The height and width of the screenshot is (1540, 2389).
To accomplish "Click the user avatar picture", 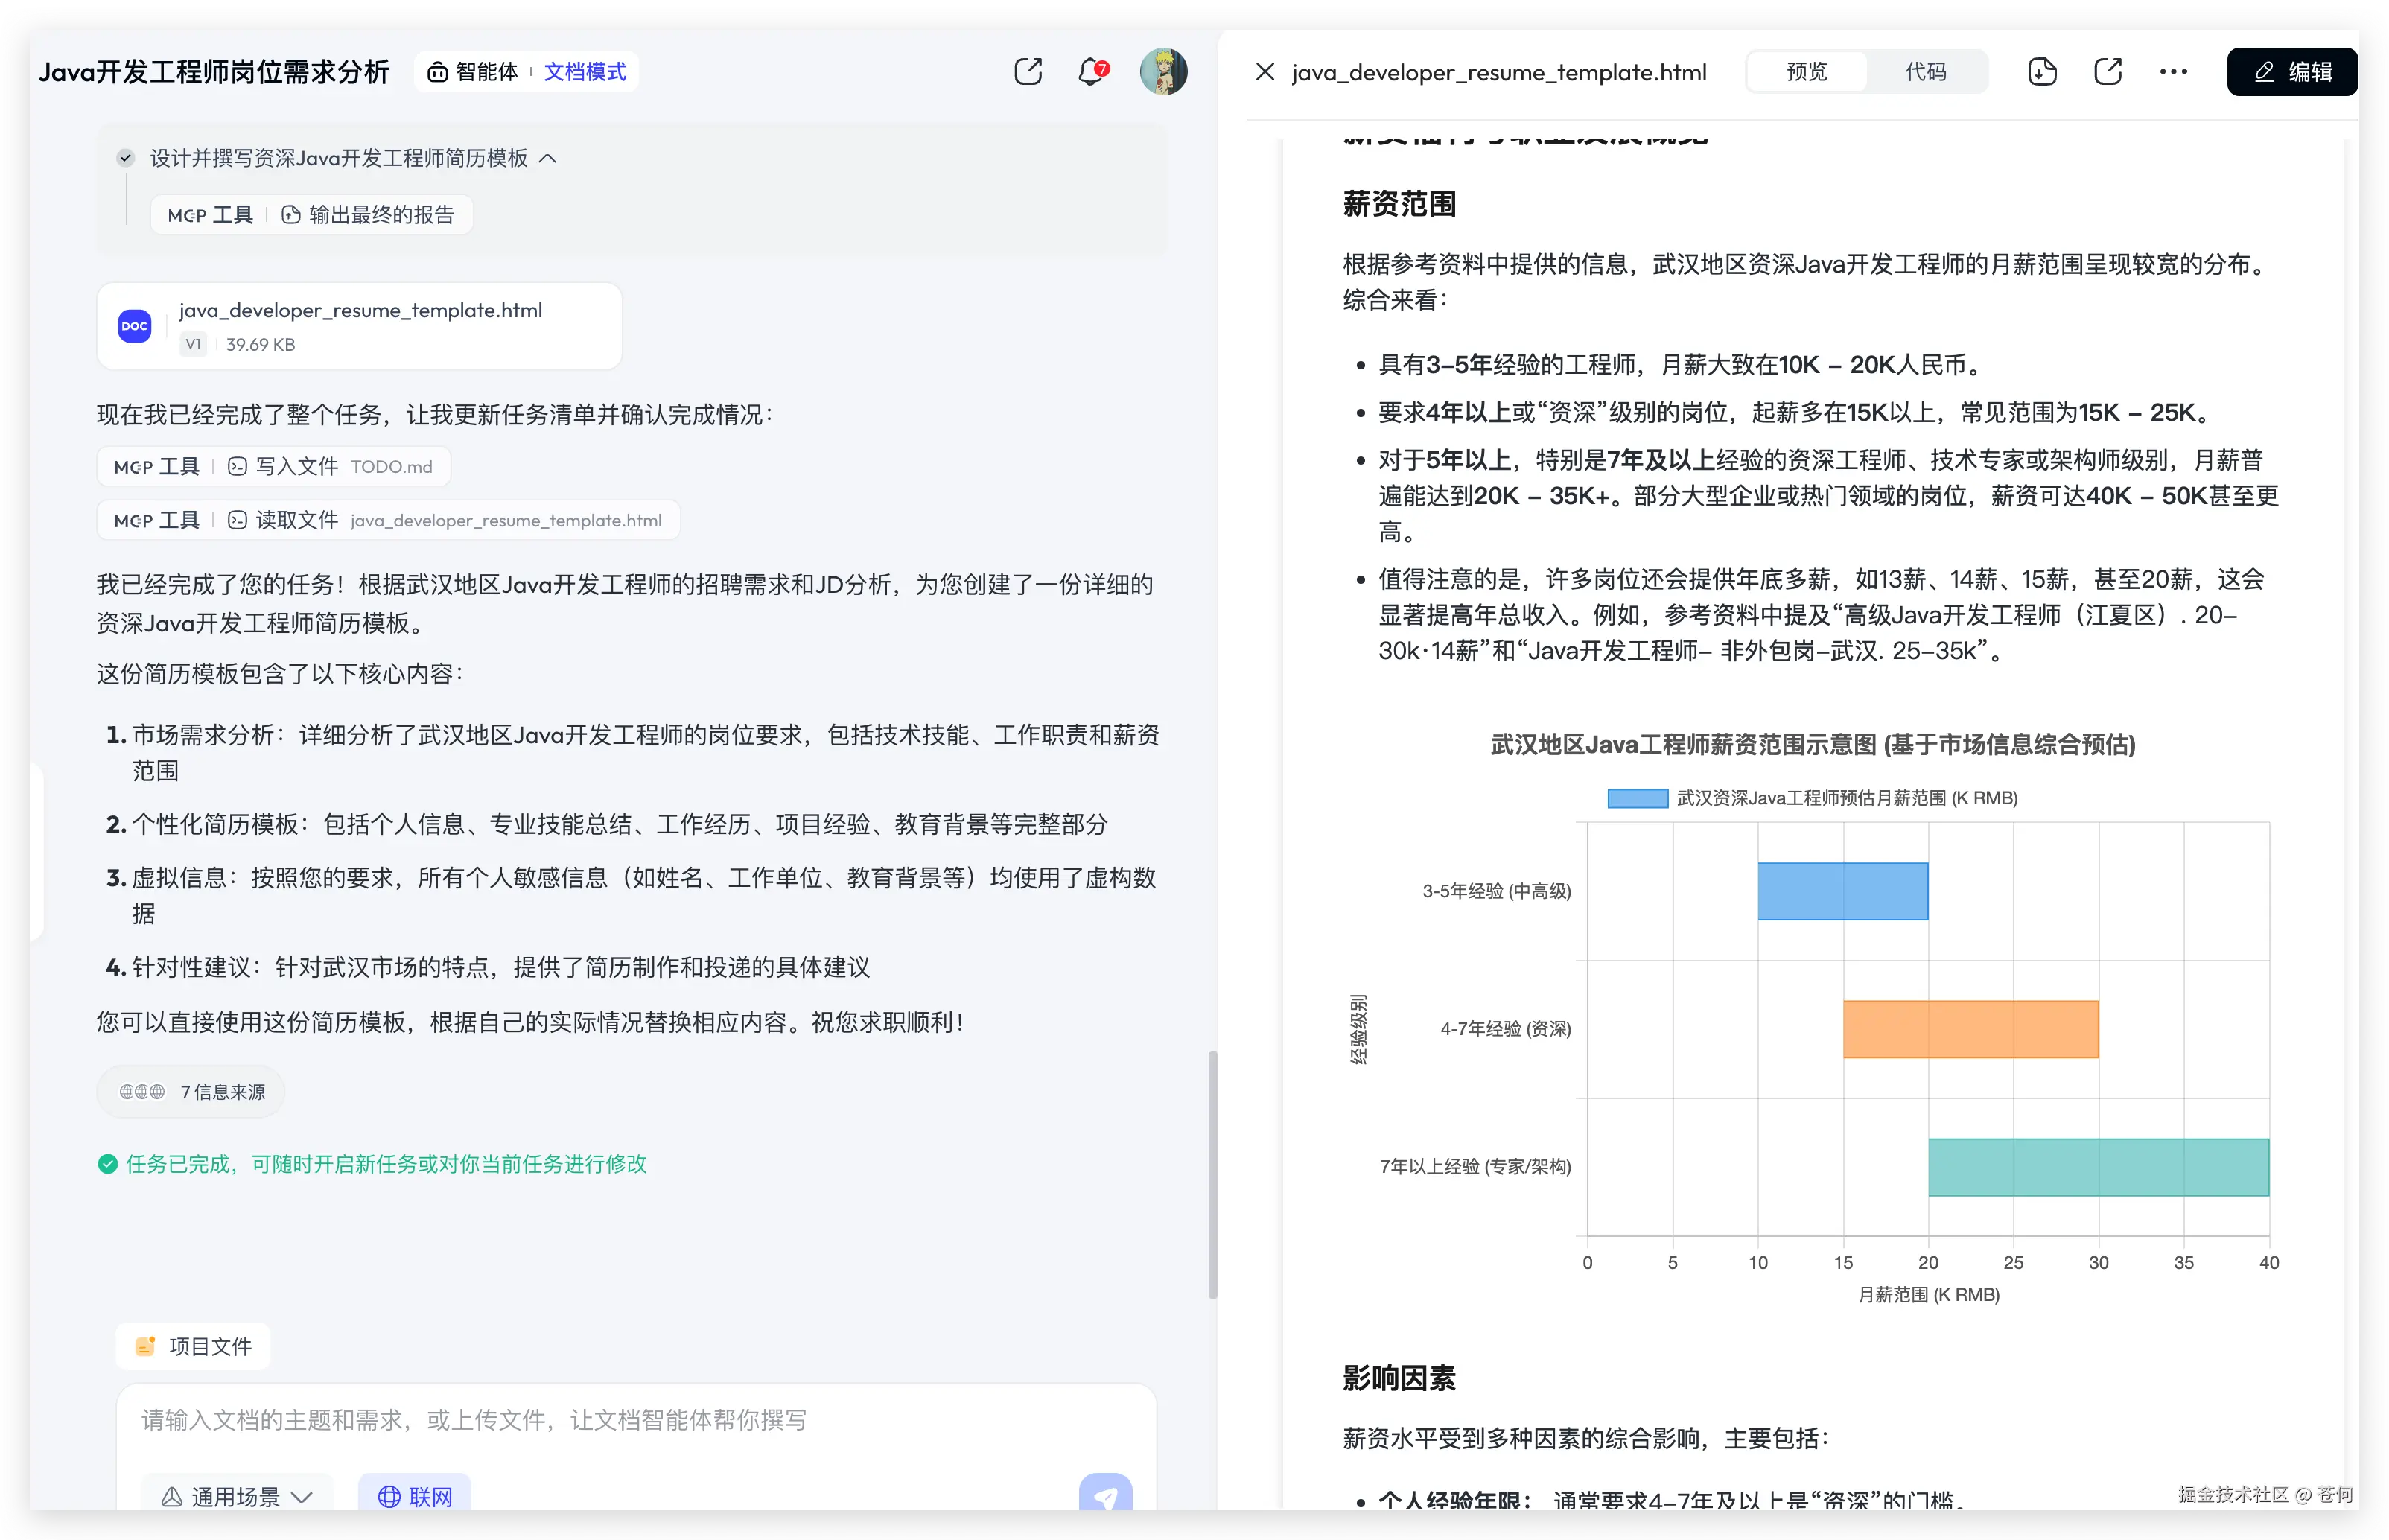I will coord(1163,72).
